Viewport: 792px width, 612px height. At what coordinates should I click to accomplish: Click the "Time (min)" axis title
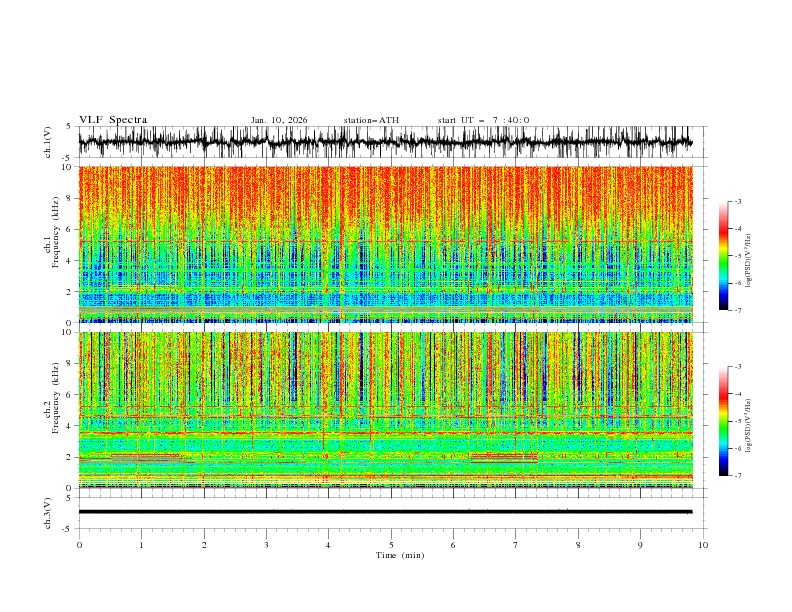click(400, 555)
